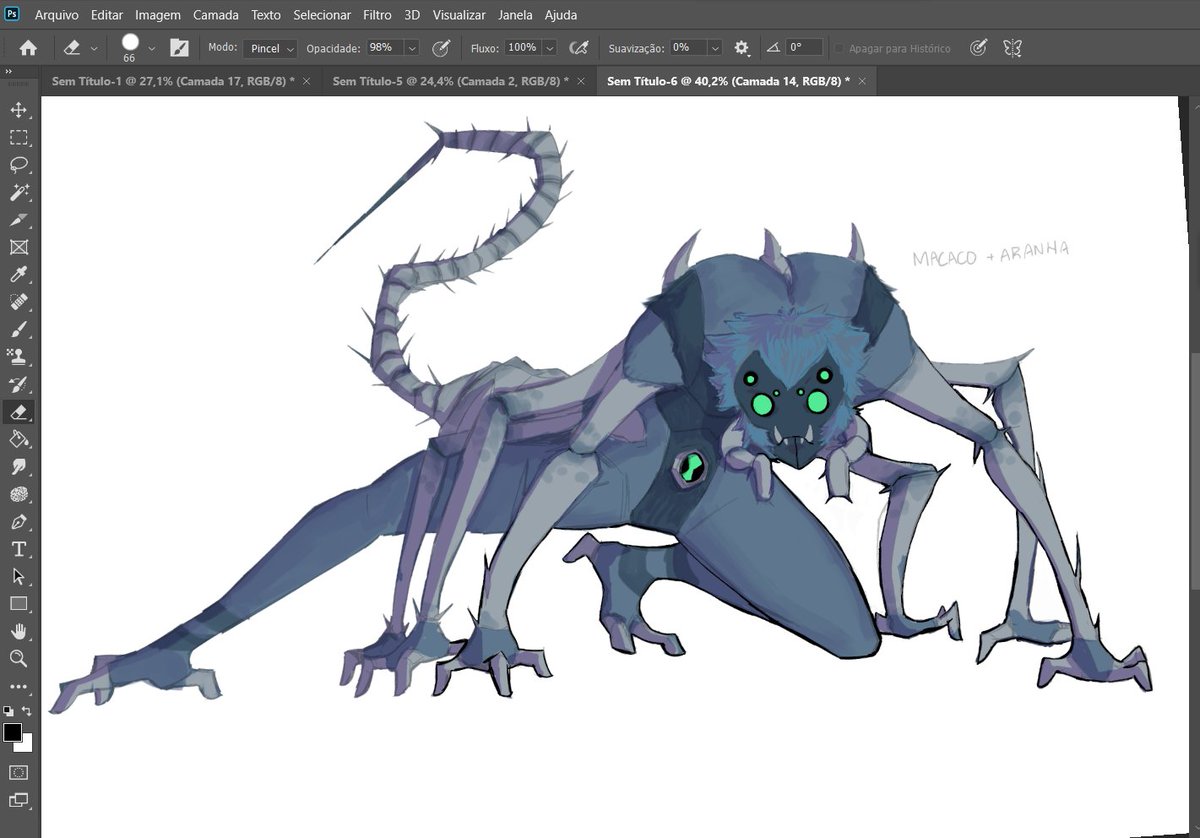Click the black foreground color swatch
1200x838 pixels.
[13, 733]
